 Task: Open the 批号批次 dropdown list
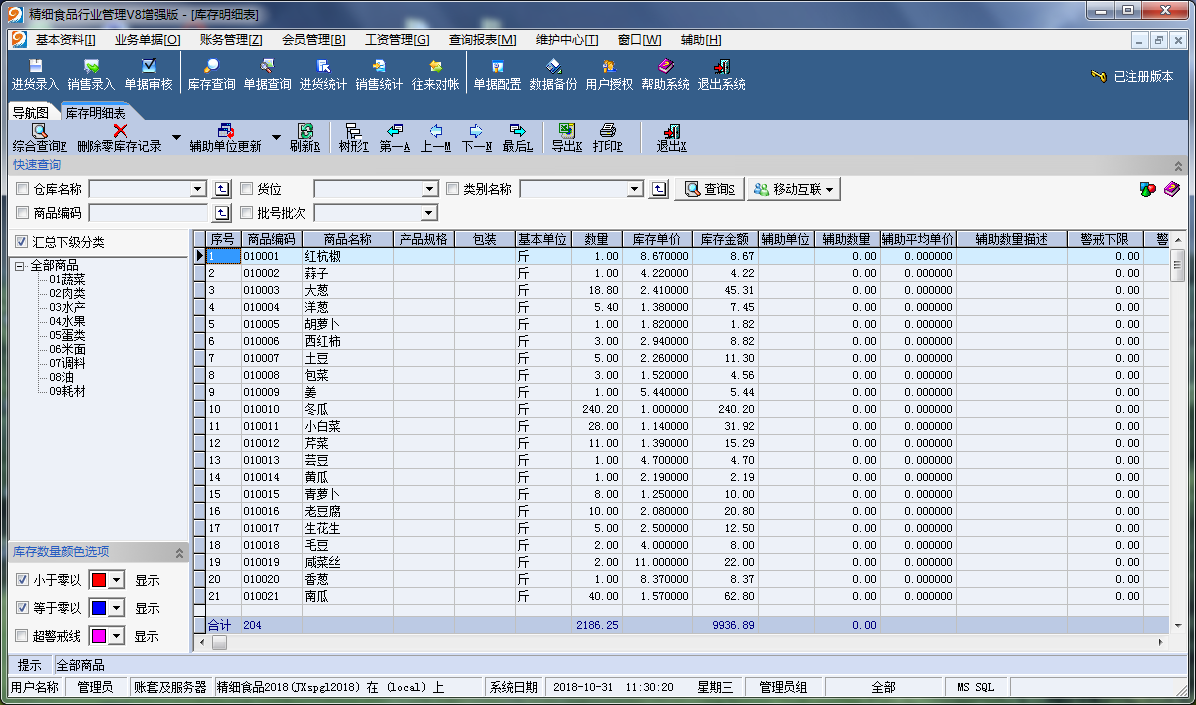pos(430,213)
